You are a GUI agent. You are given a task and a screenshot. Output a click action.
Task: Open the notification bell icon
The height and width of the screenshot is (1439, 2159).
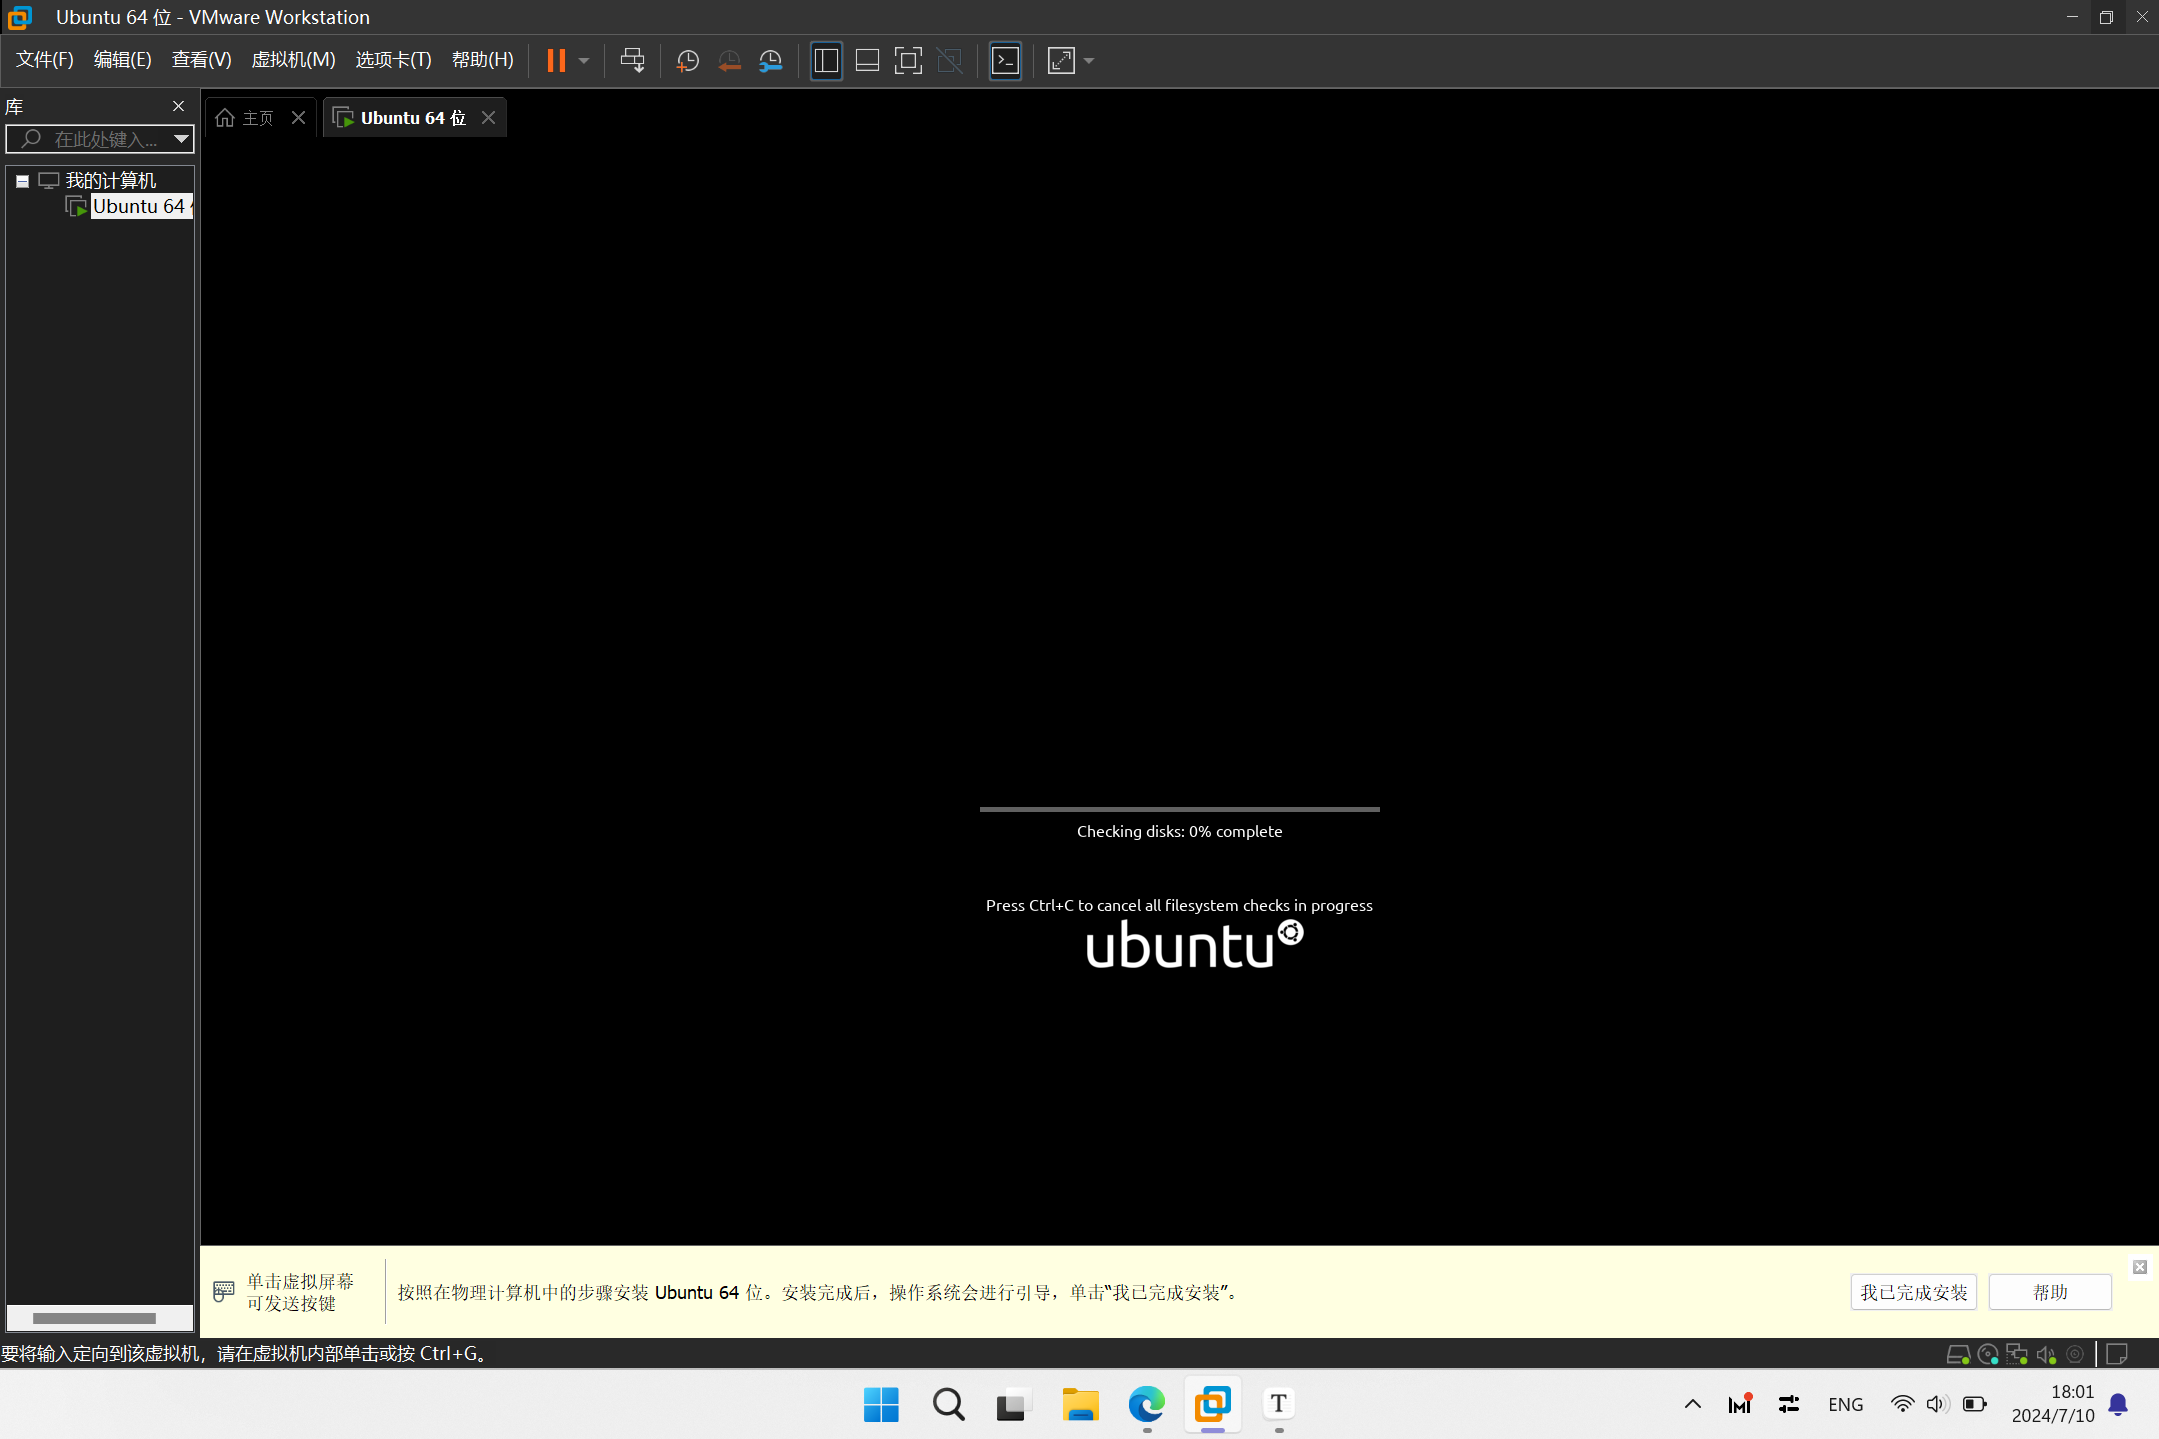point(2118,1405)
